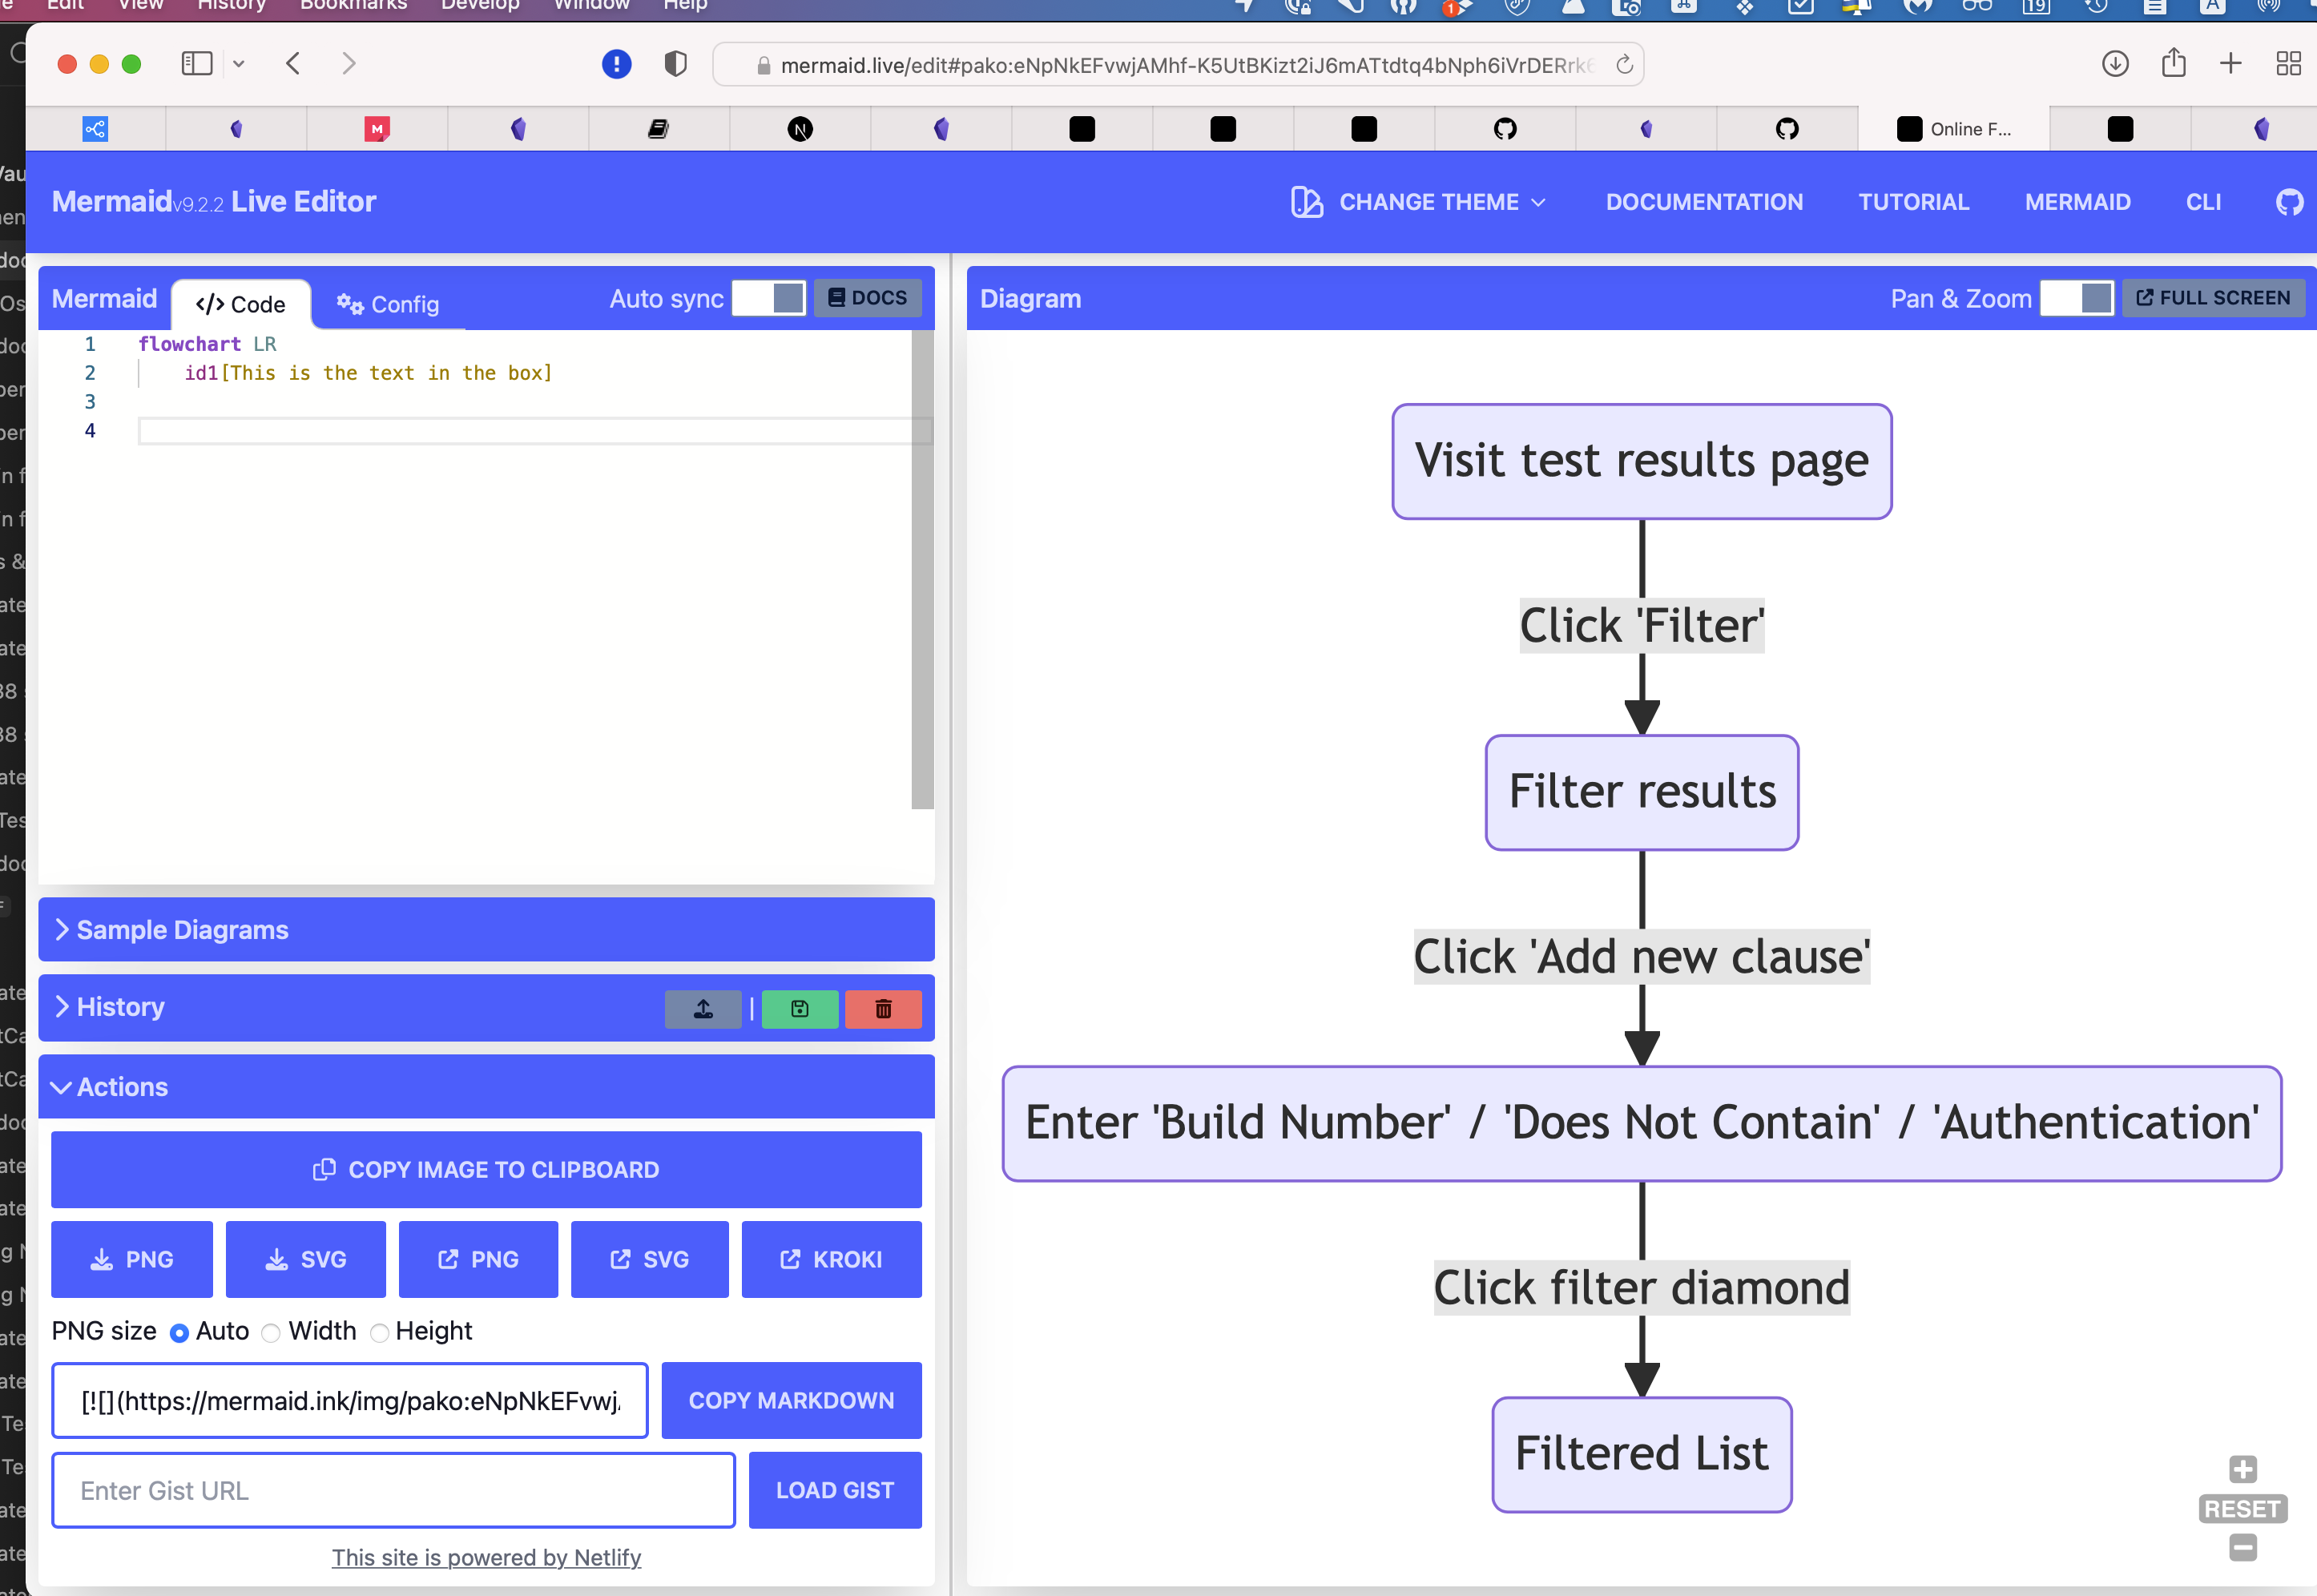The image size is (2317, 1596).
Task: Open SVG in new window button
Action: click(x=650, y=1259)
